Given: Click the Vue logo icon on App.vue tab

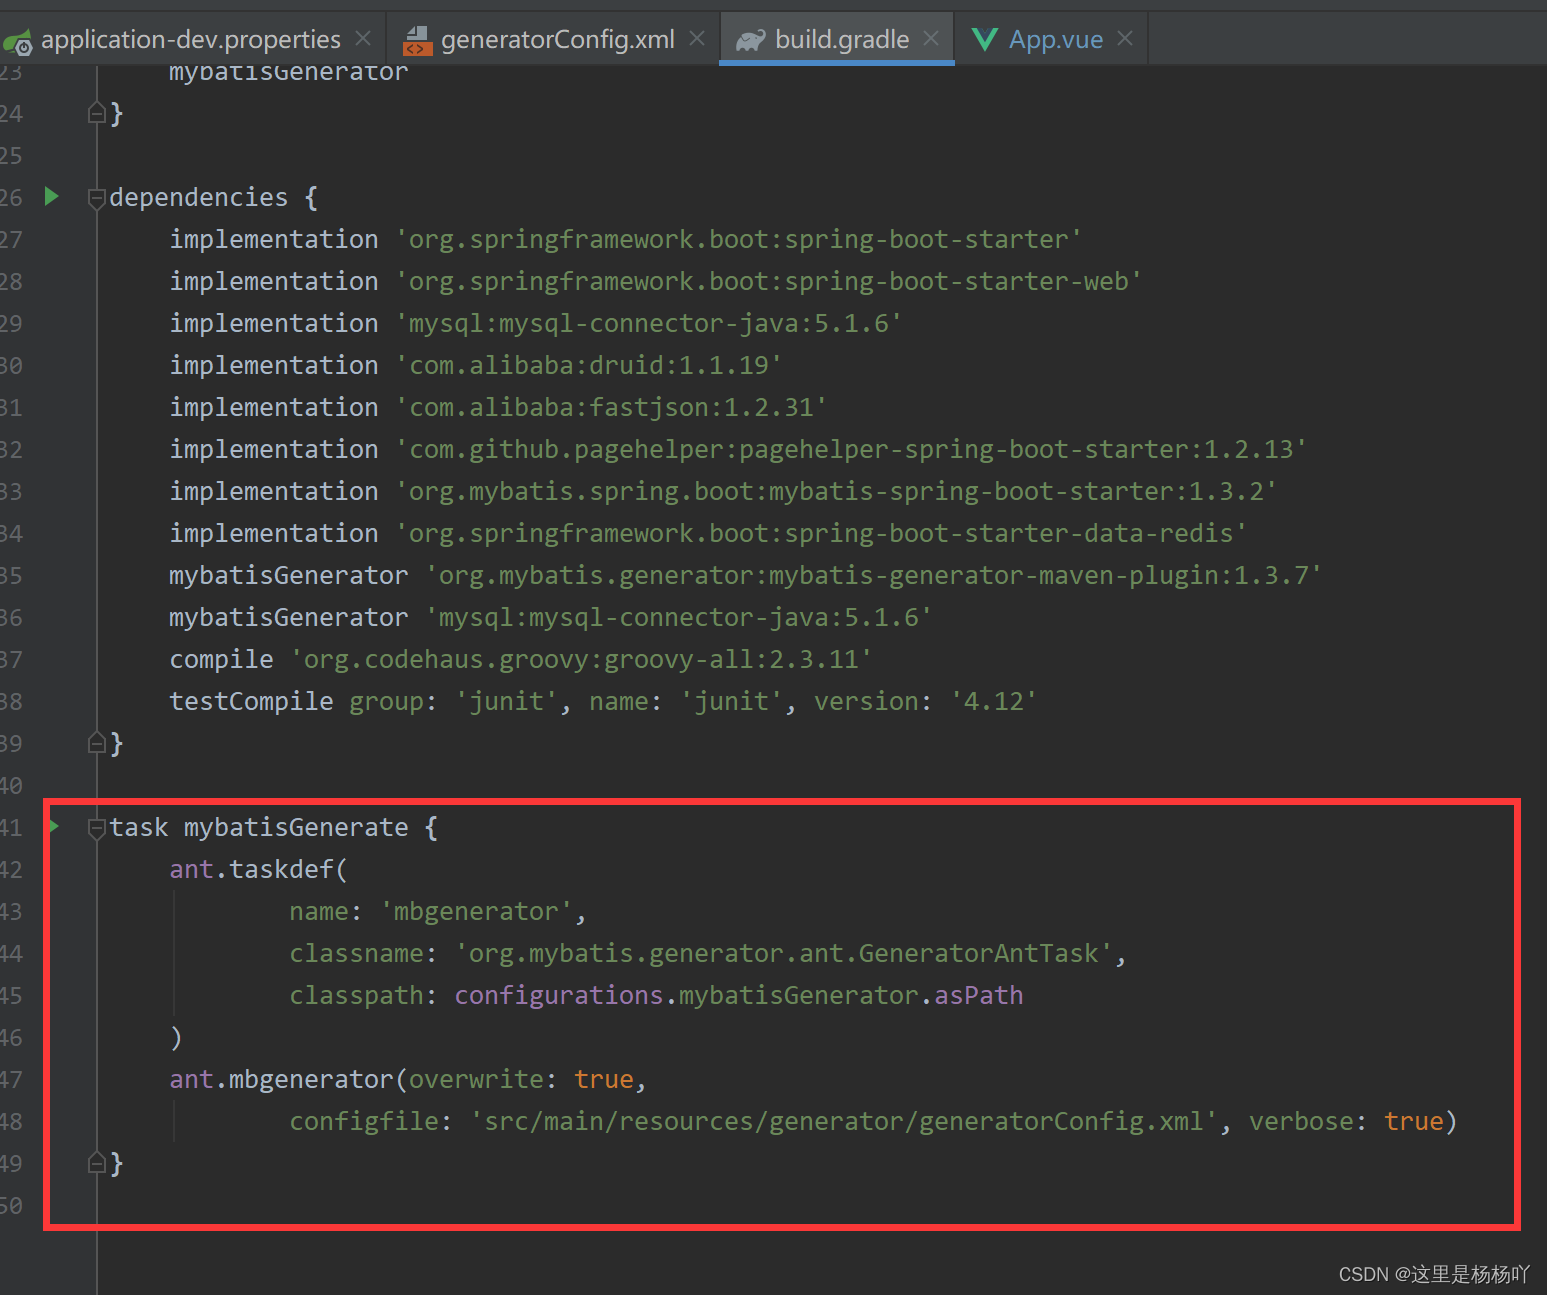Looking at the screenshot, I should tap(985, 39).
